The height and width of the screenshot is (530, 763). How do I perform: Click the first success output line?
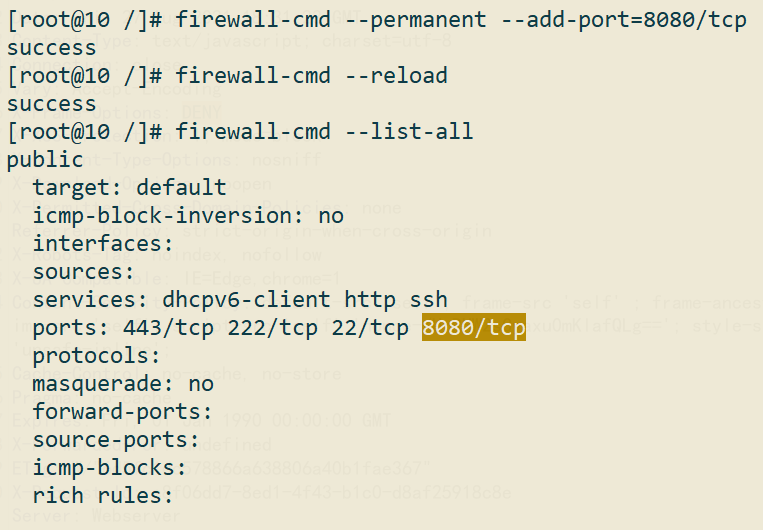[x=52, y=48]
